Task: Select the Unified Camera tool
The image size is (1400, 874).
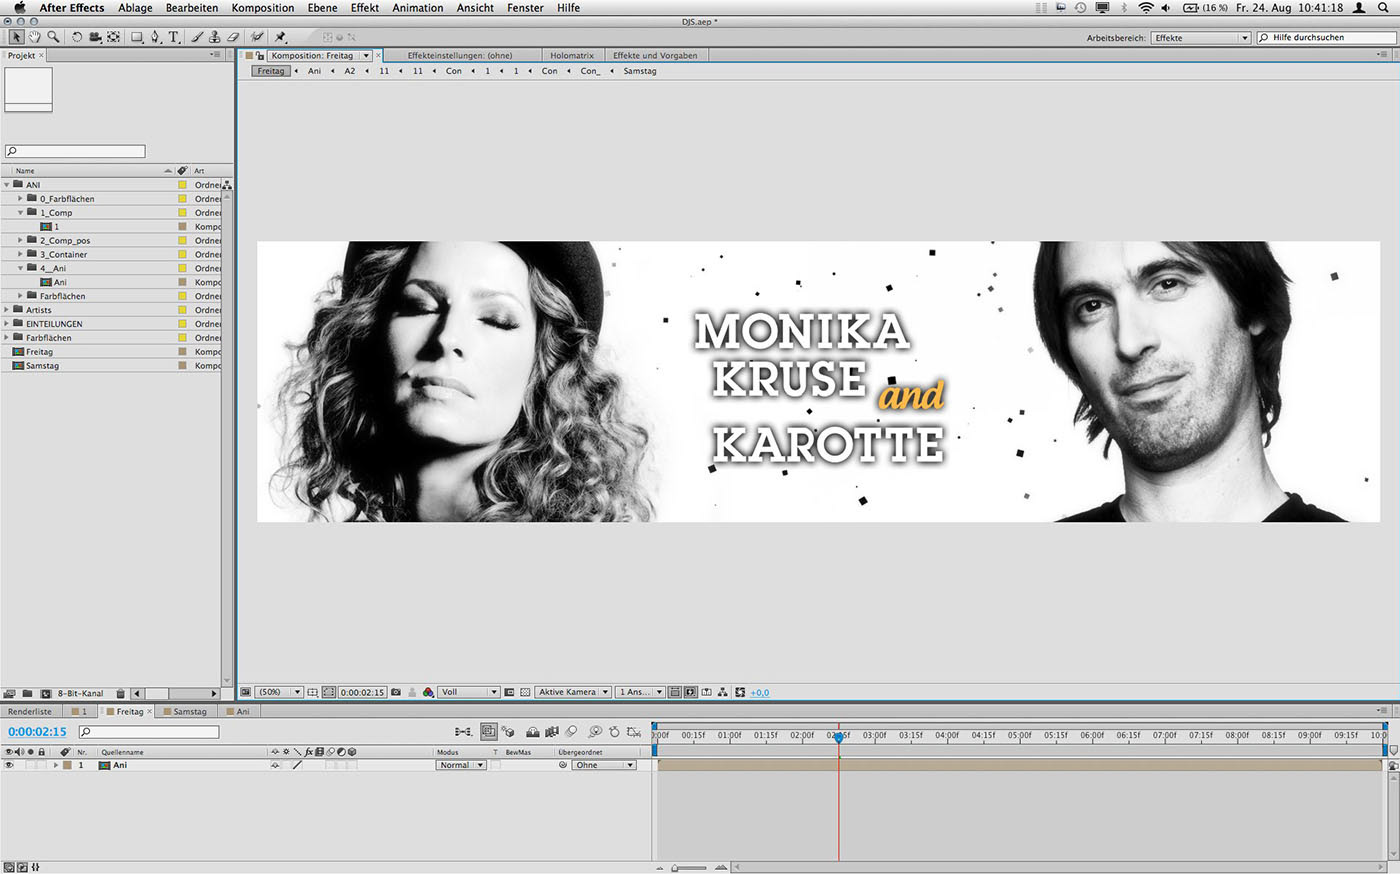Action: tap(95, 37)
